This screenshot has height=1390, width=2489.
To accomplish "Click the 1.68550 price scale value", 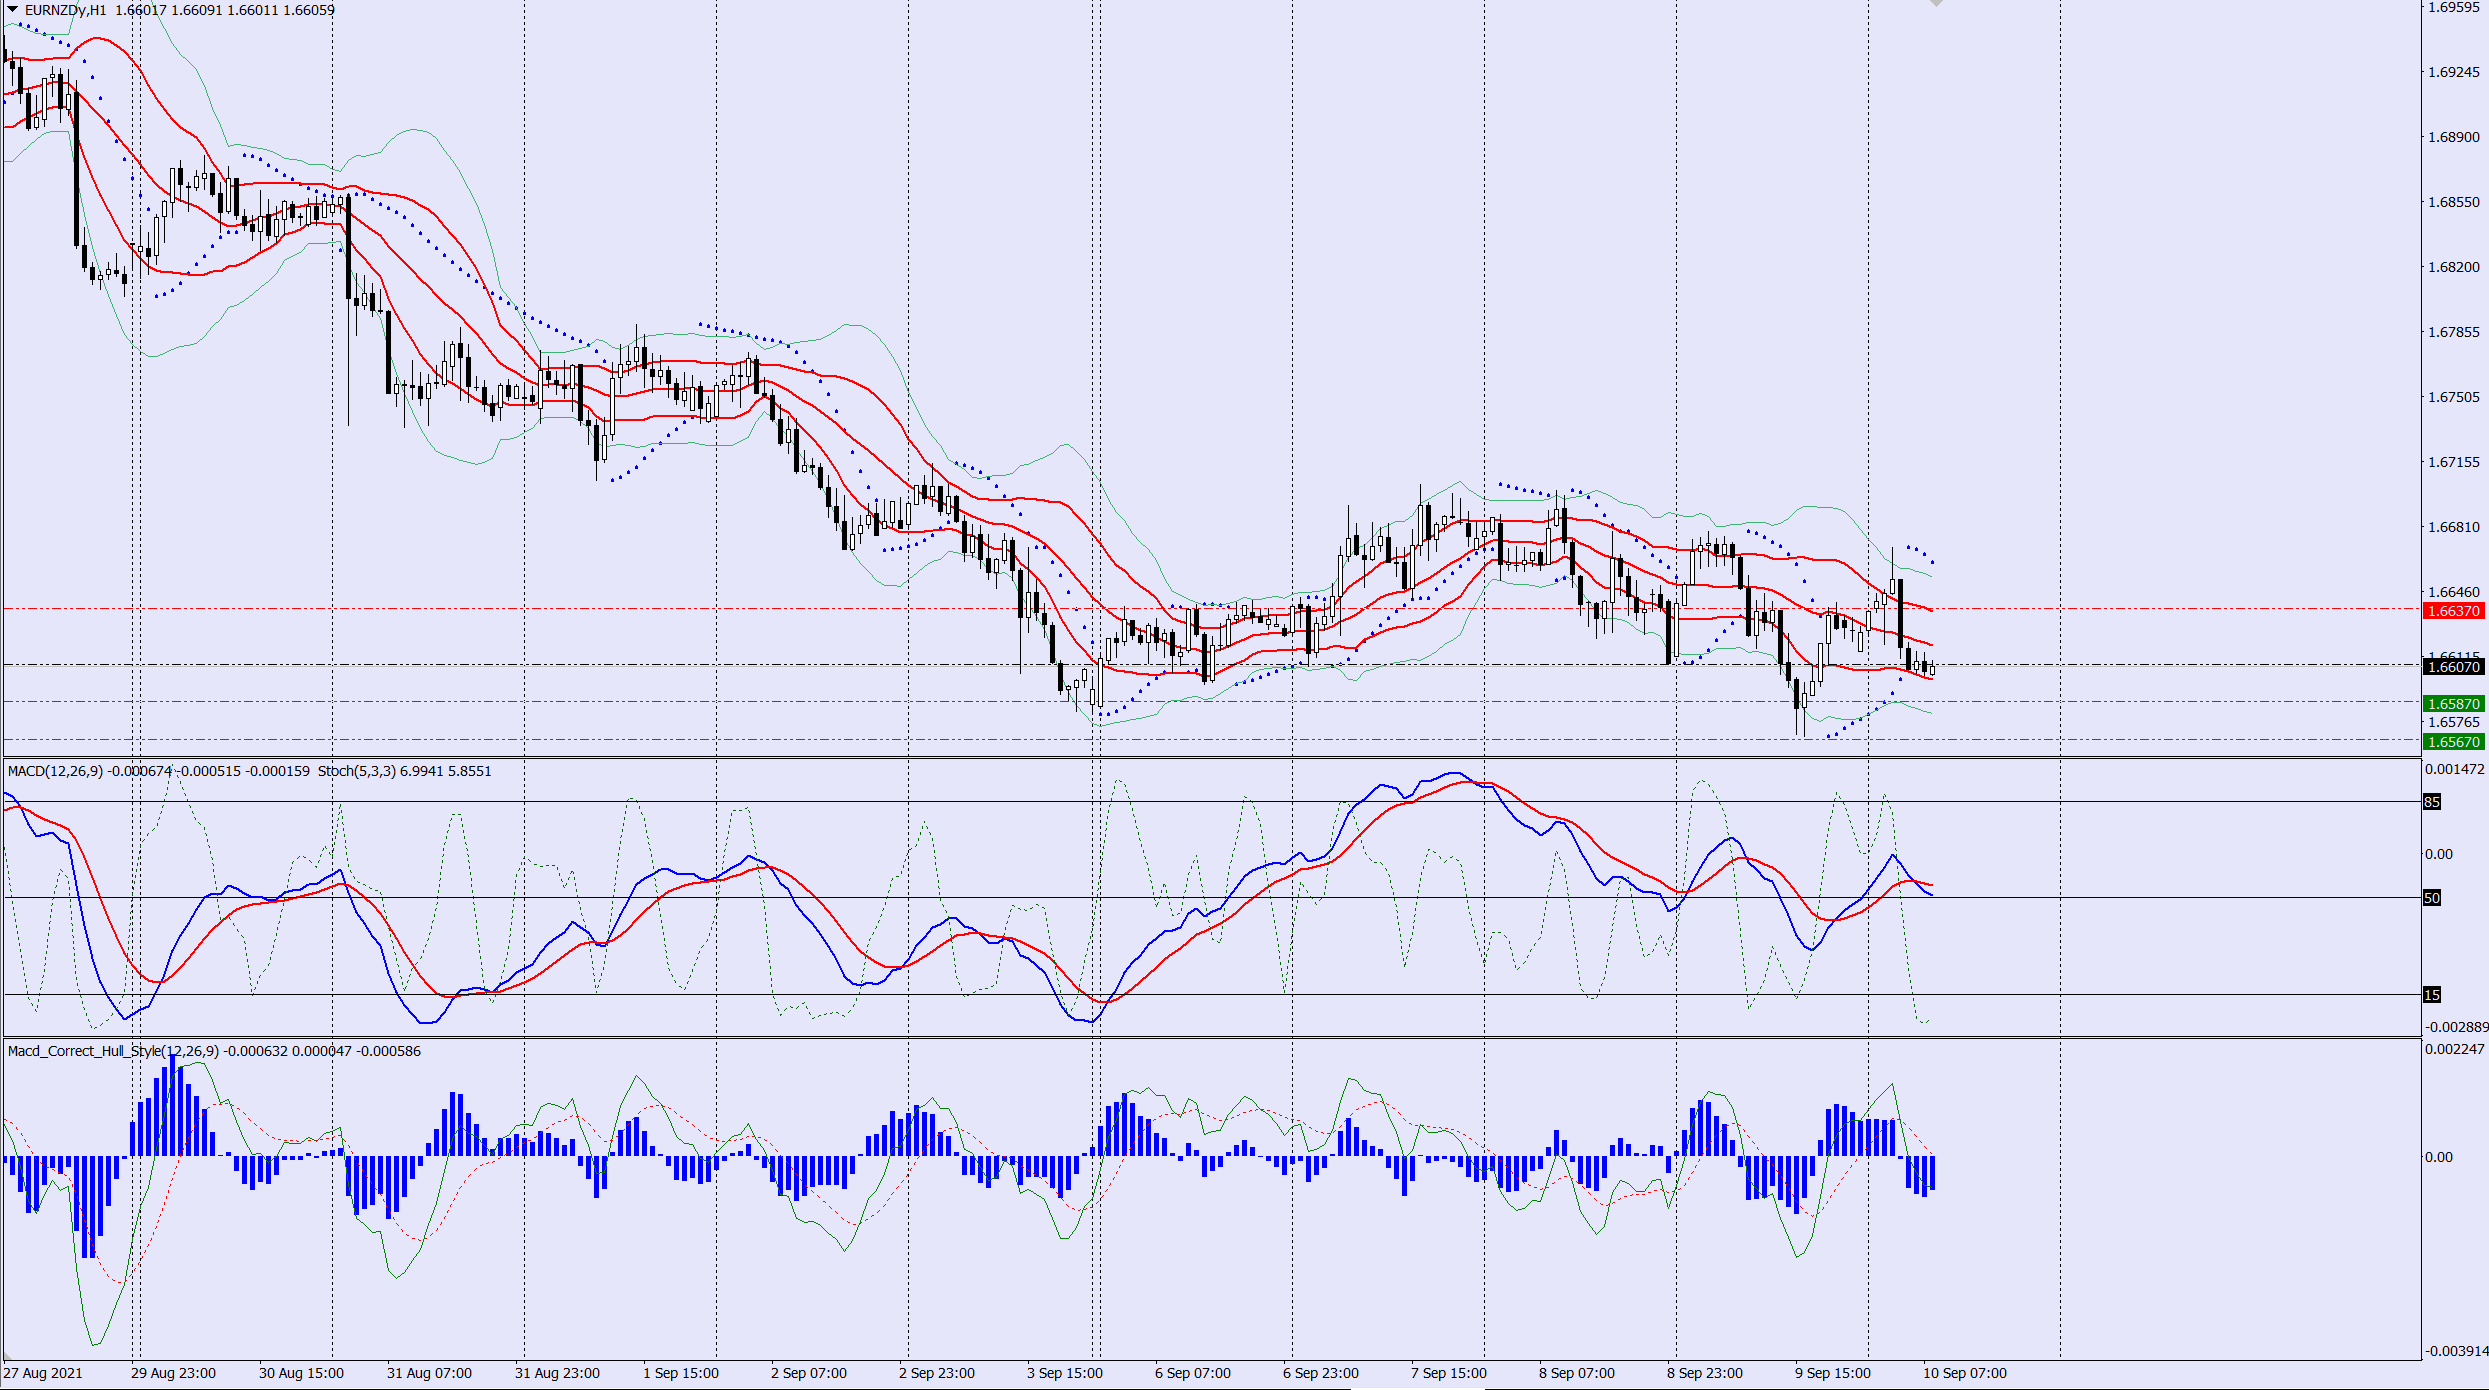I will (2454, 202).
